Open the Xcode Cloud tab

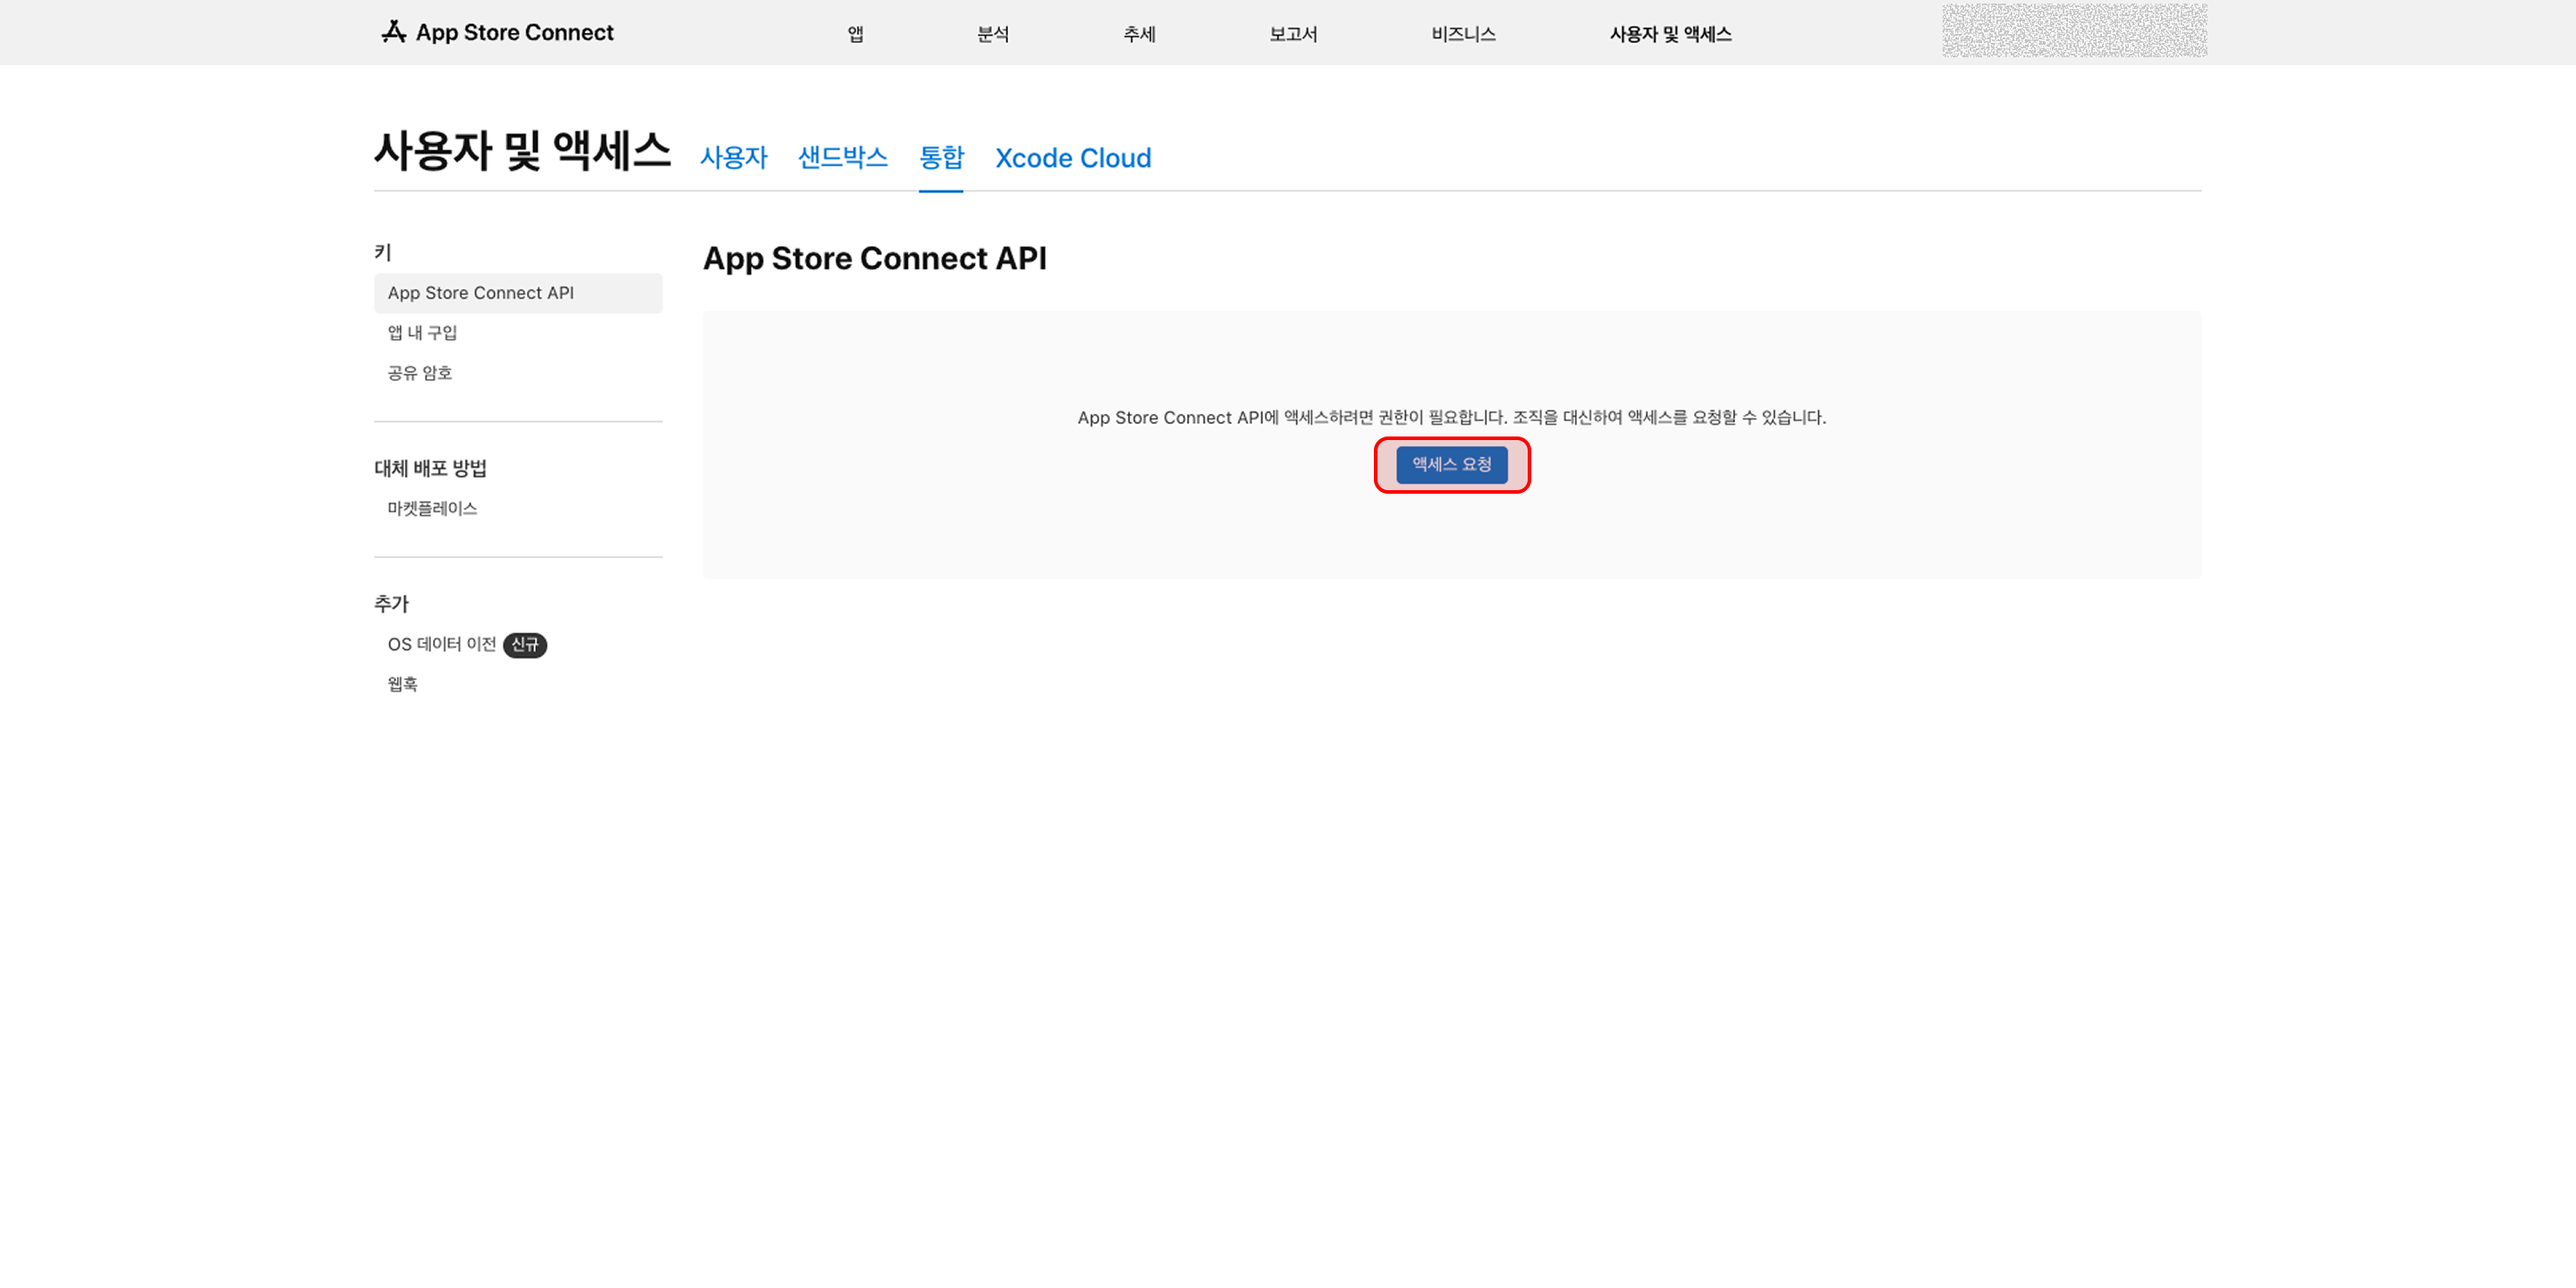pos(1073,158)
